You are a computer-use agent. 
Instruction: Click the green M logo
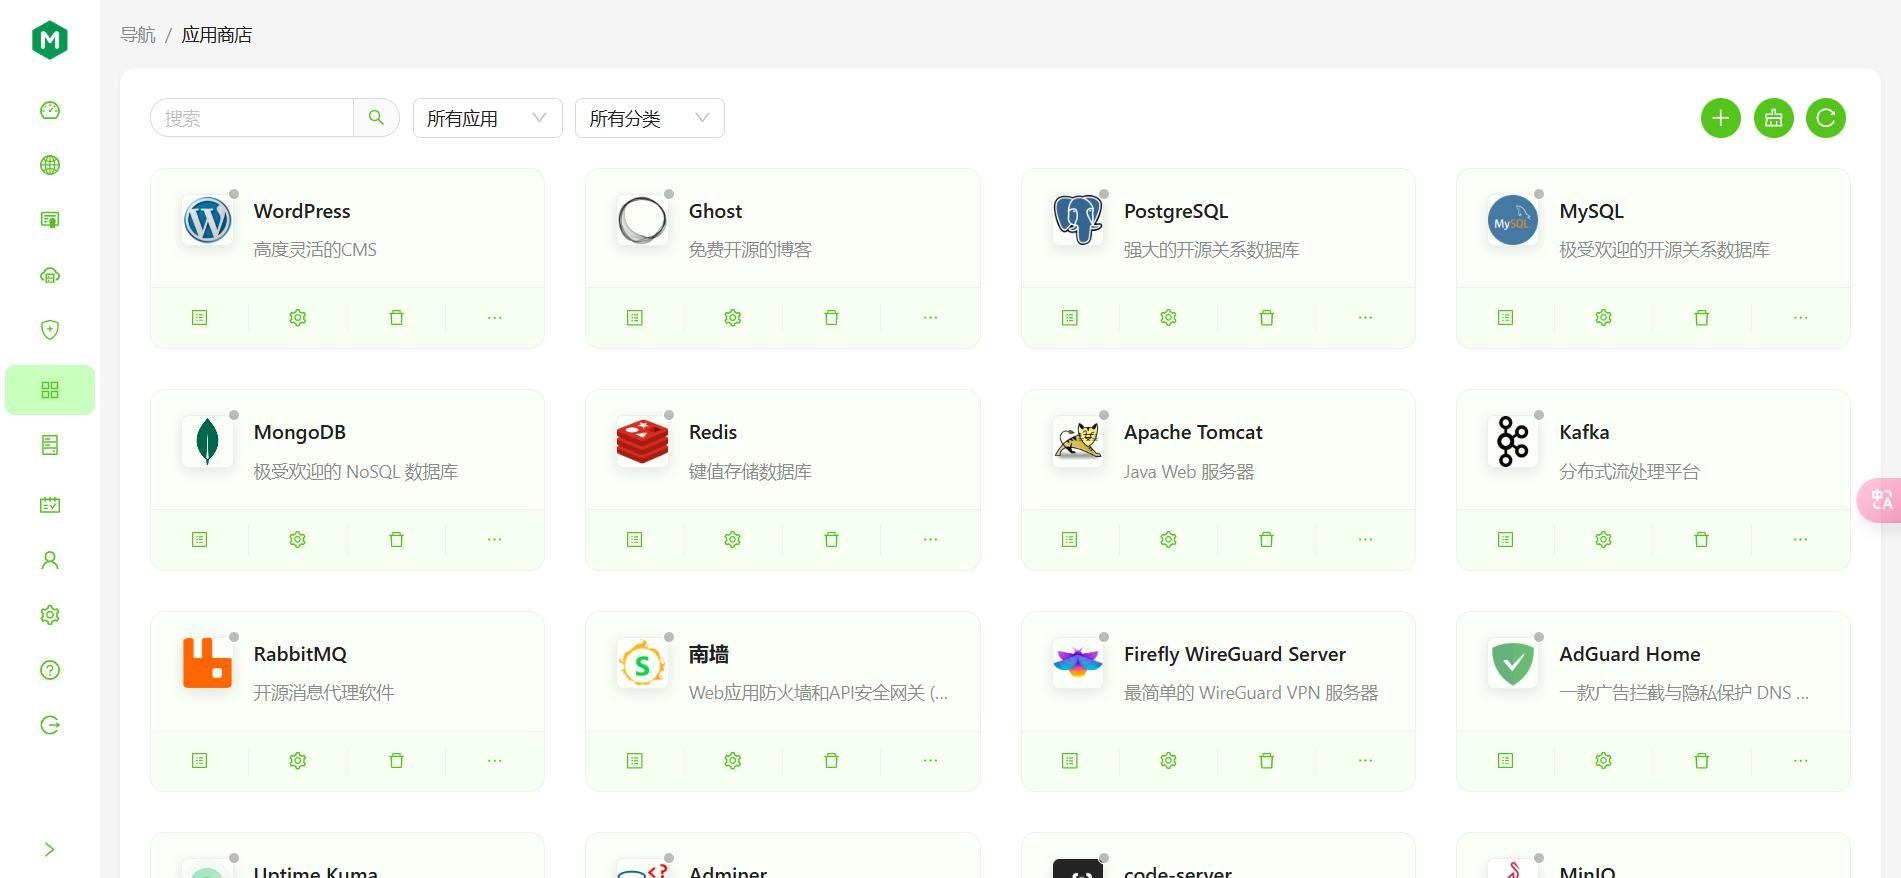[x=50, y=40]
